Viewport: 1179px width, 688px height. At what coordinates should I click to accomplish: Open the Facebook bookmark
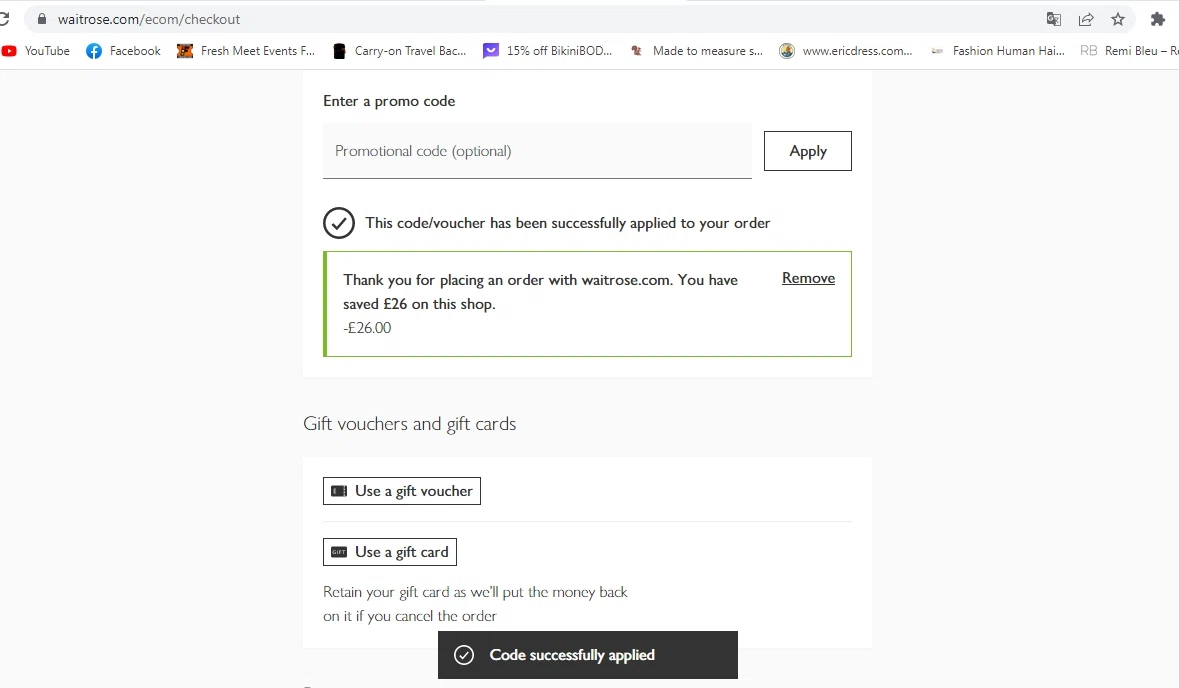coord(124,51)
